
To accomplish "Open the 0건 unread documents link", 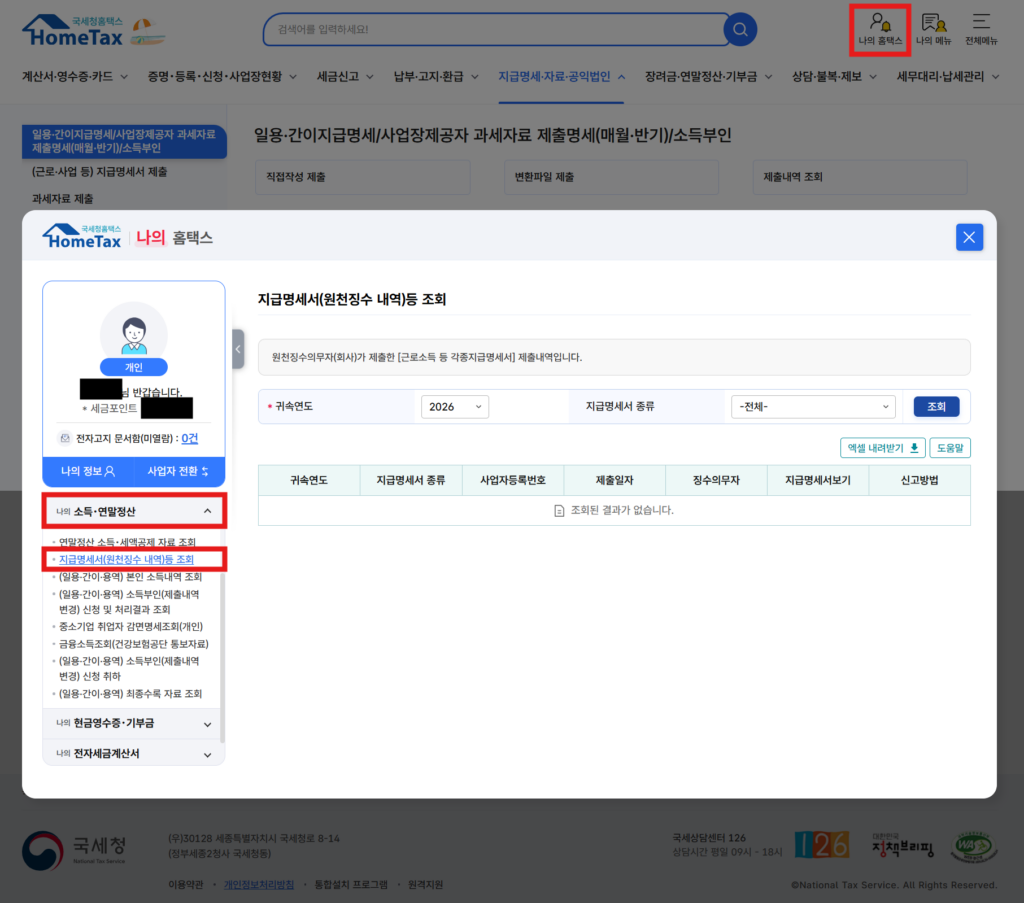I will point(189,438).
